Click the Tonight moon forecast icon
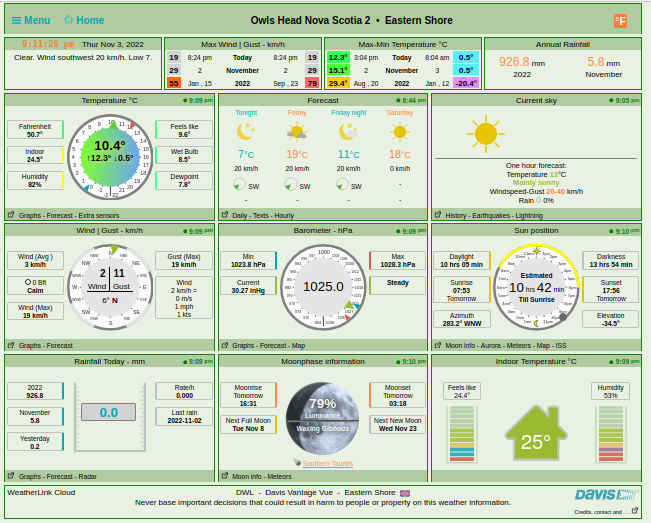651x523 pixels. [246, 132]
